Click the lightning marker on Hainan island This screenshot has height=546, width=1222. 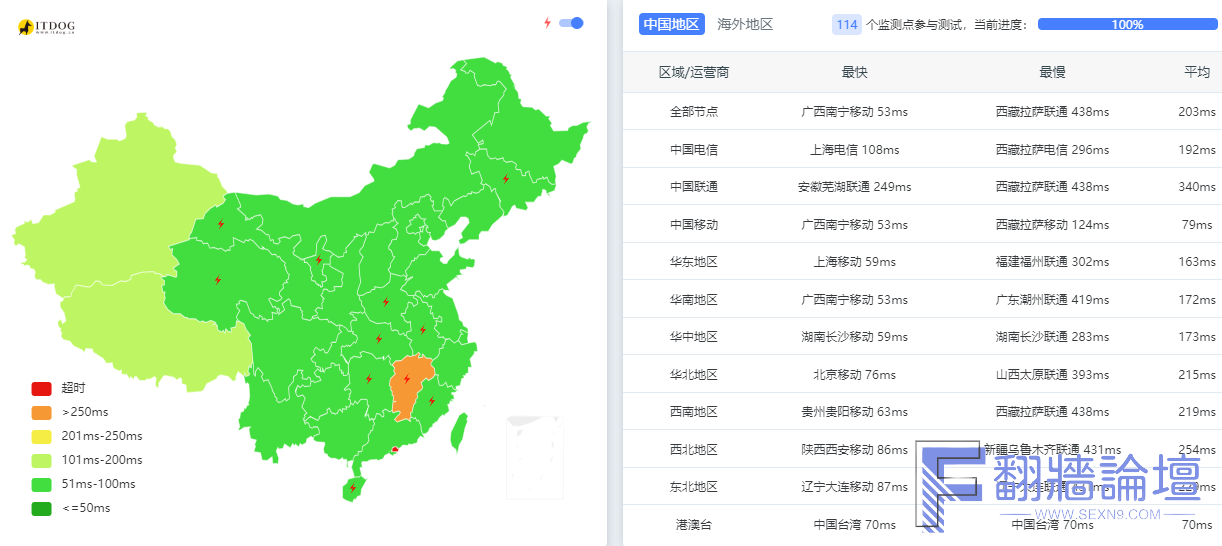(x=352, y=488)
